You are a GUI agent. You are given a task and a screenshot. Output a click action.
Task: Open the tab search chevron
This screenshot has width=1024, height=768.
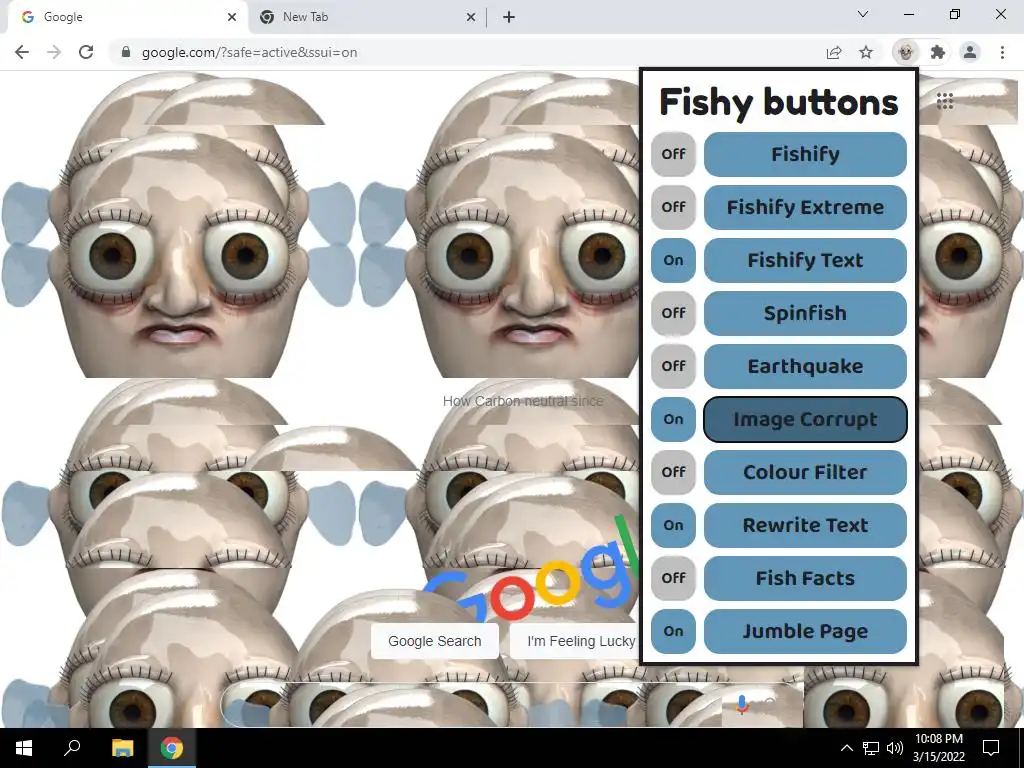(x=863, y=14)
